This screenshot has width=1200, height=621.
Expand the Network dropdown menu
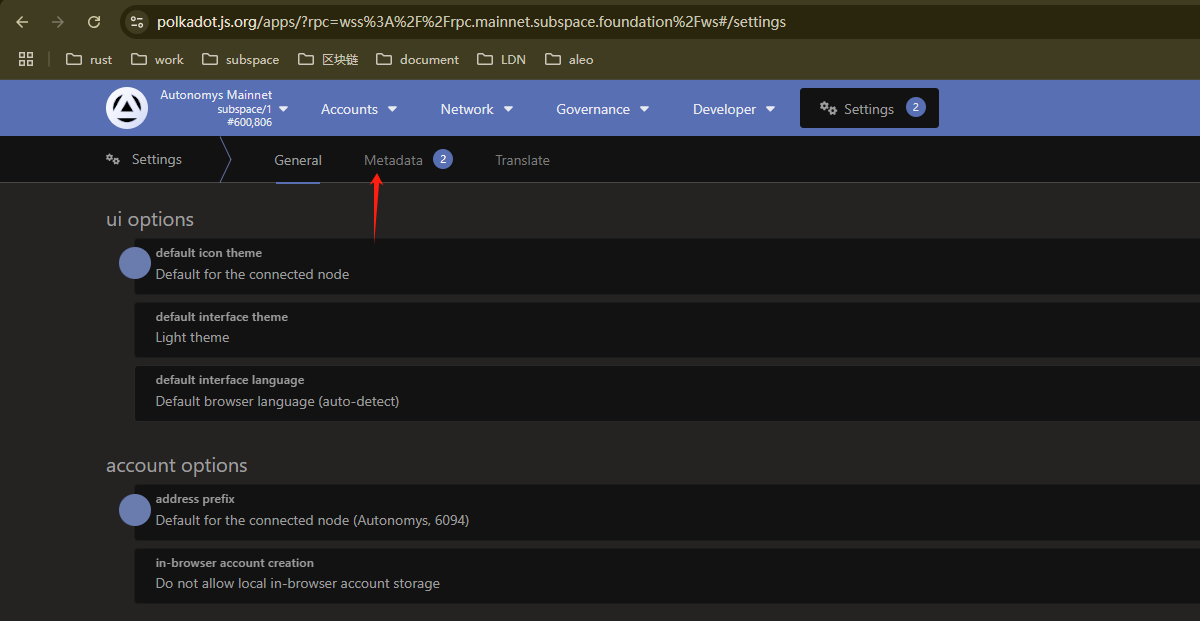click(x=477, y=109)
